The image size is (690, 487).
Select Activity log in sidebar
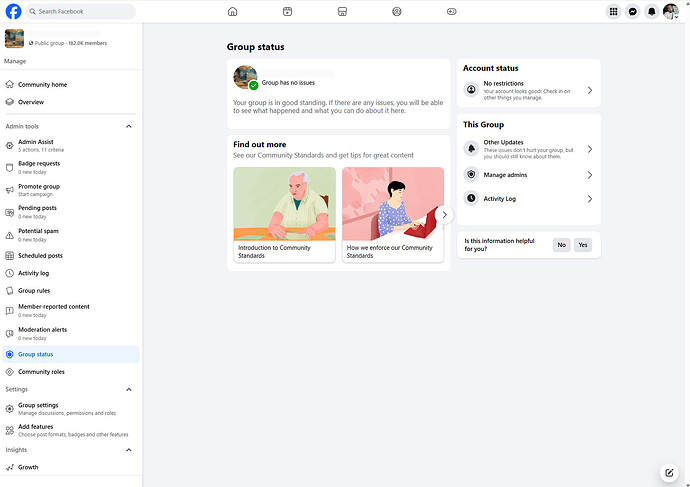(x=33, y=273)
